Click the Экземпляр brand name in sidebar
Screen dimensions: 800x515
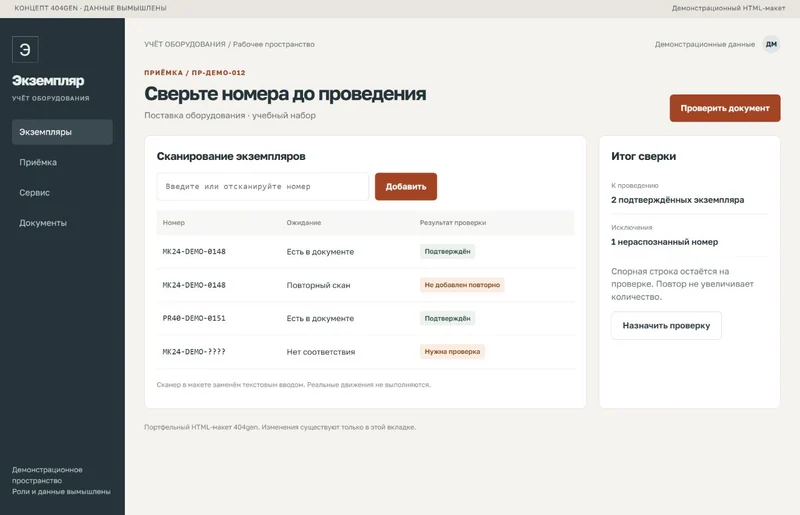(x=48, y=81)
